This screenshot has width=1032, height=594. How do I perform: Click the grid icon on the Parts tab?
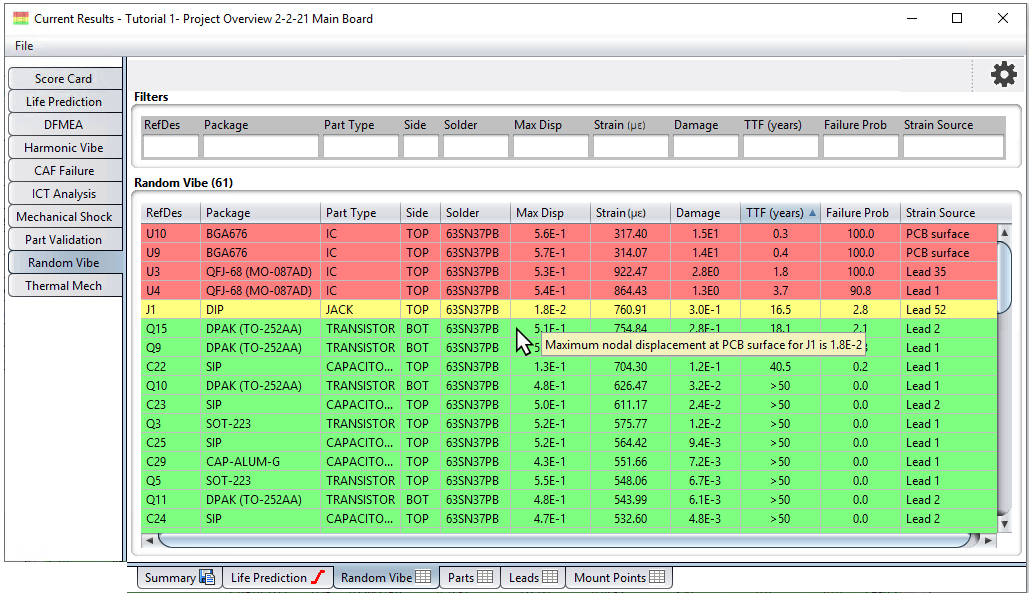click(486, 577)
